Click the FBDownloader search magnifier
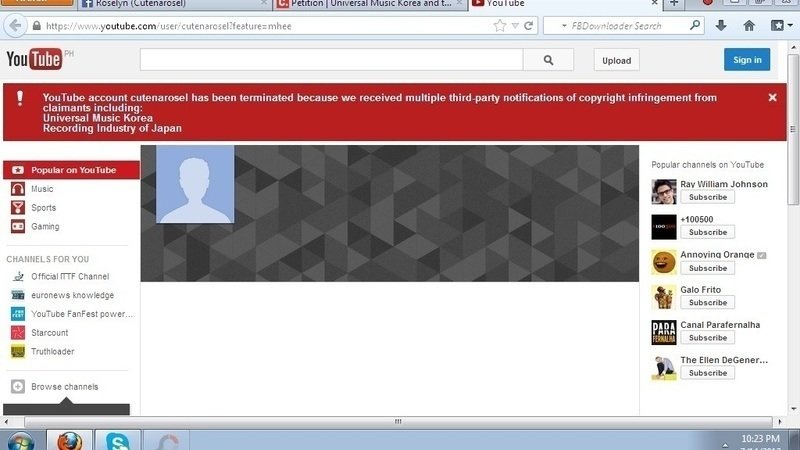 pos(695,25)
